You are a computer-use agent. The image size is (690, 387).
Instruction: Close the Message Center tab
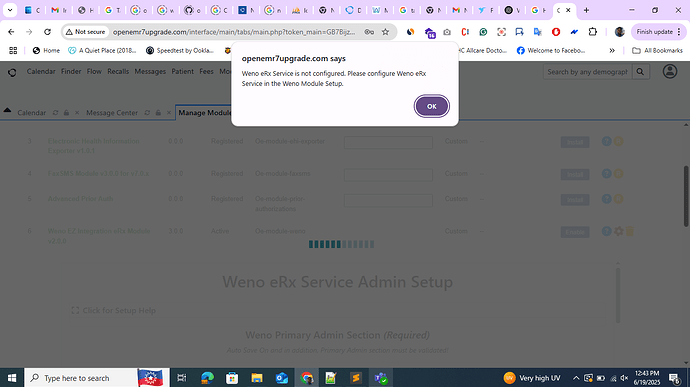click(x=169, y=113)
